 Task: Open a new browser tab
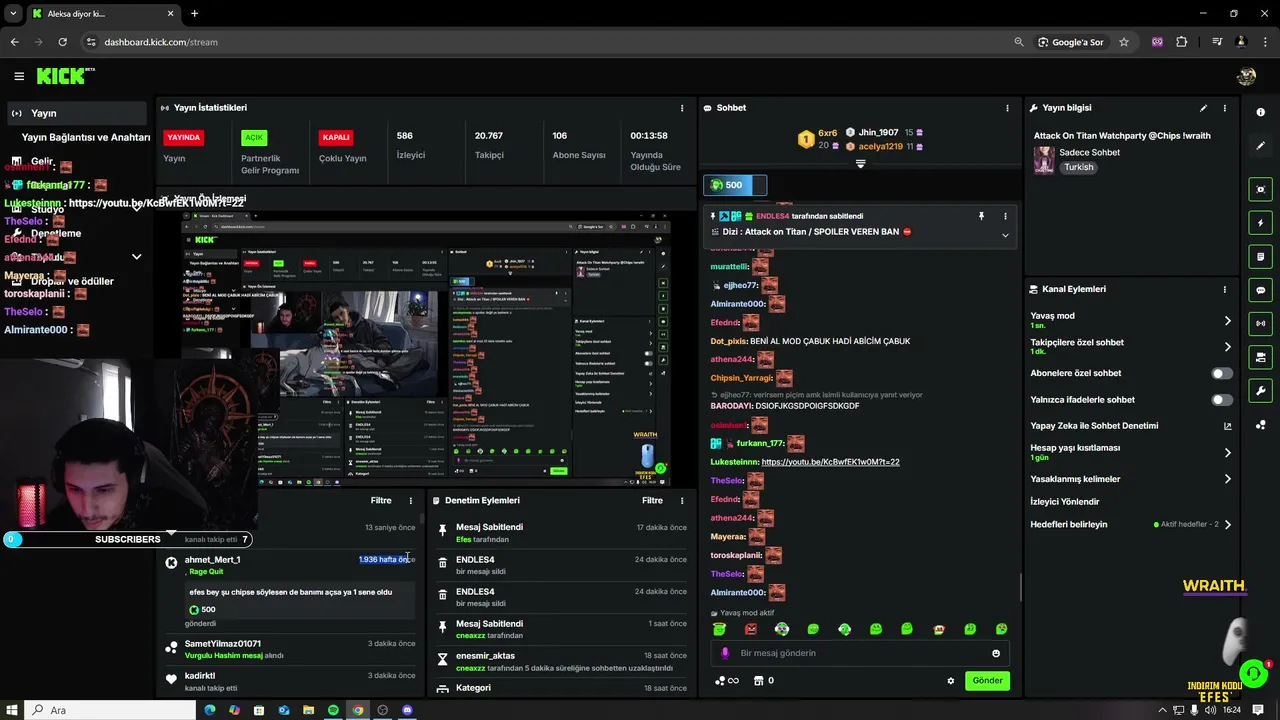click(194, 14)
